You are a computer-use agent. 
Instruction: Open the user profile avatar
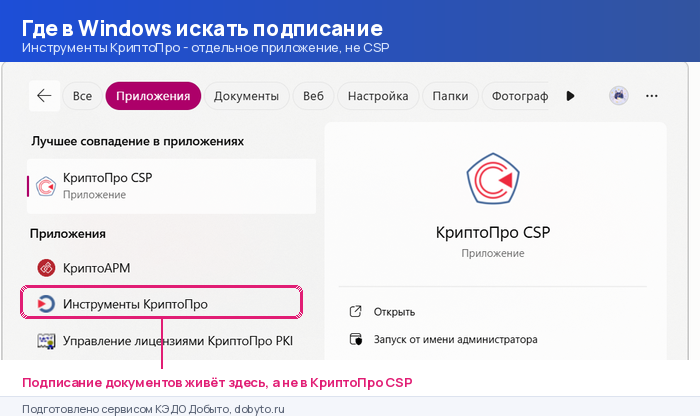point(619,96)
